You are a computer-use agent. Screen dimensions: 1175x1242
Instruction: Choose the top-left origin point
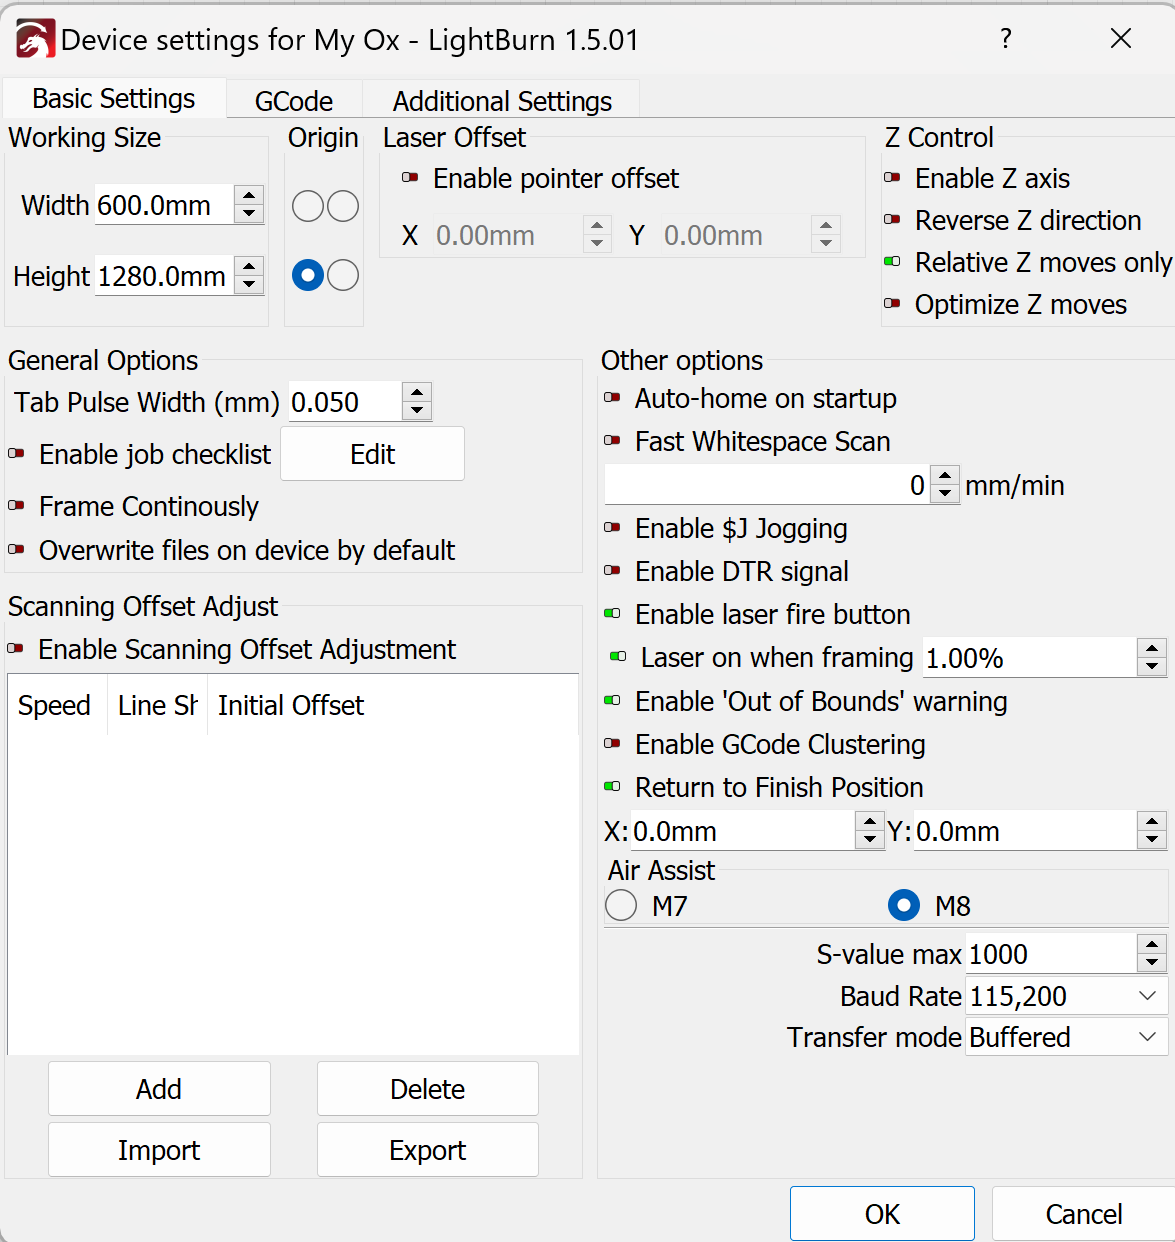(x=307, y=206)
